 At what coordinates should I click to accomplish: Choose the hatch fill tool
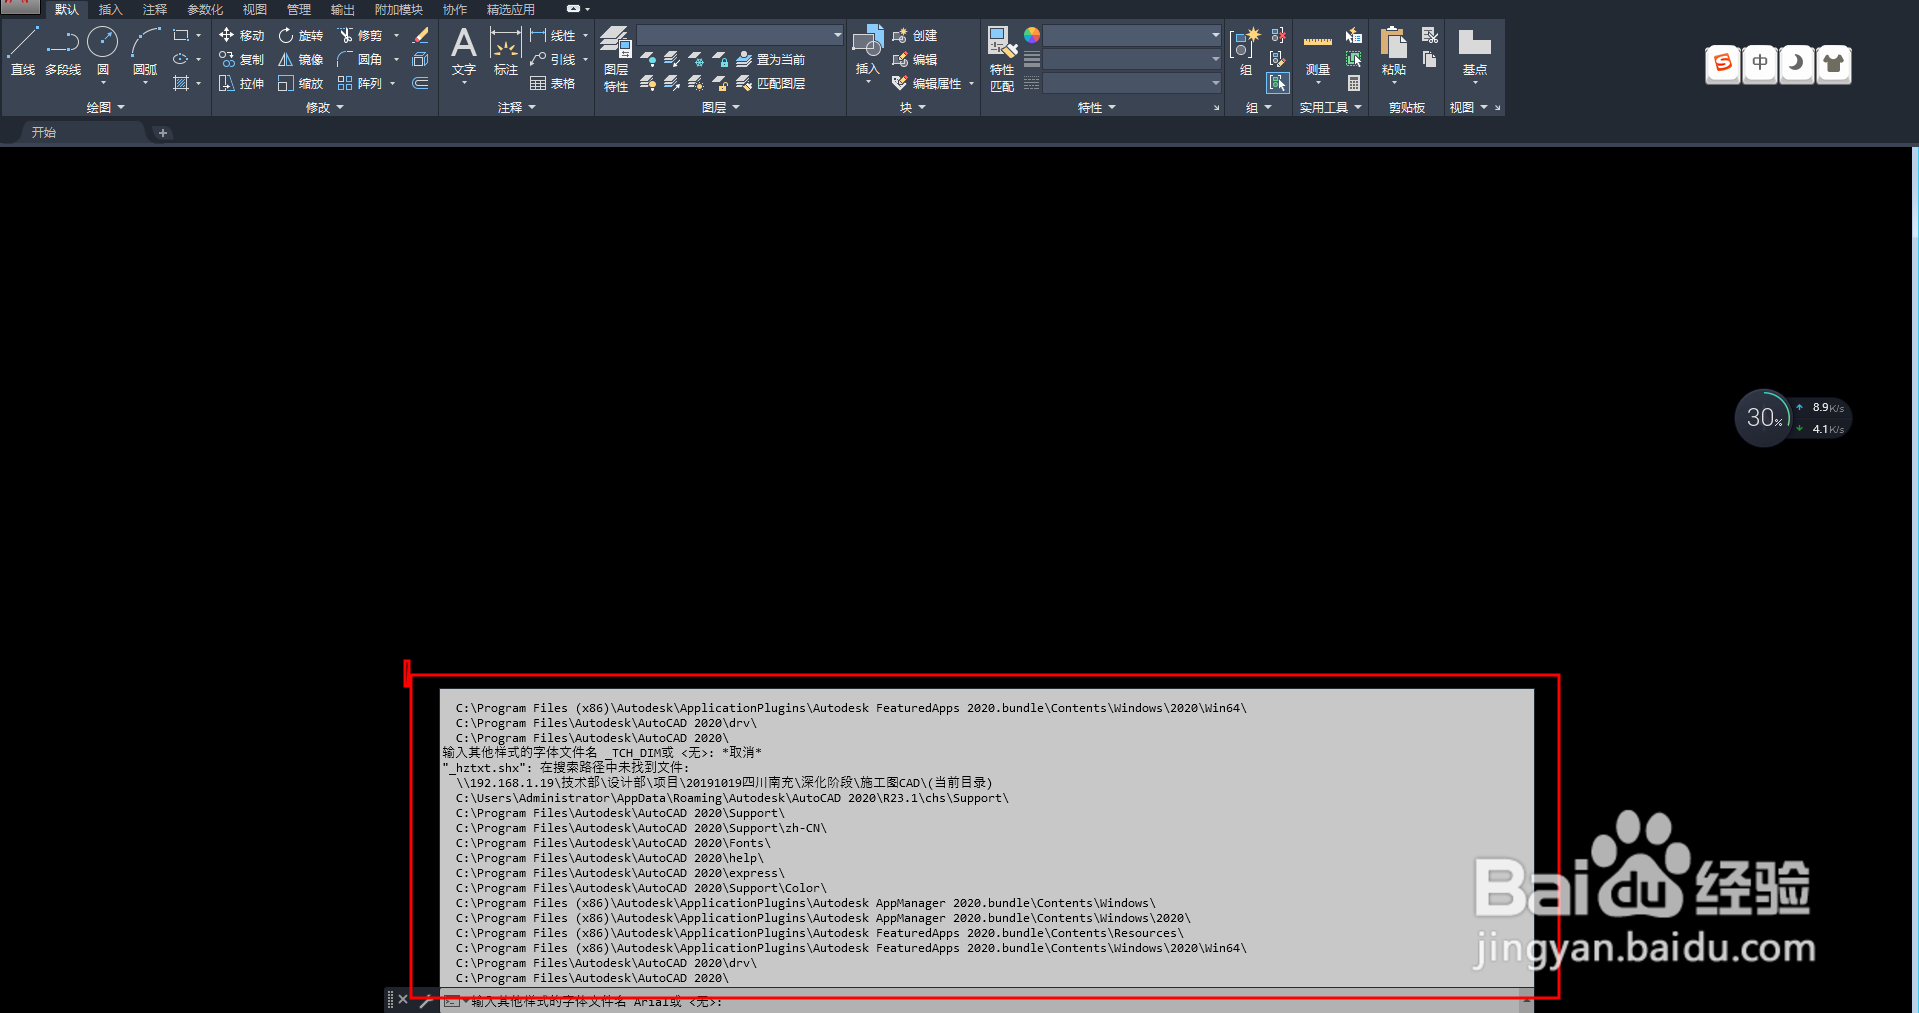(181, 83)
